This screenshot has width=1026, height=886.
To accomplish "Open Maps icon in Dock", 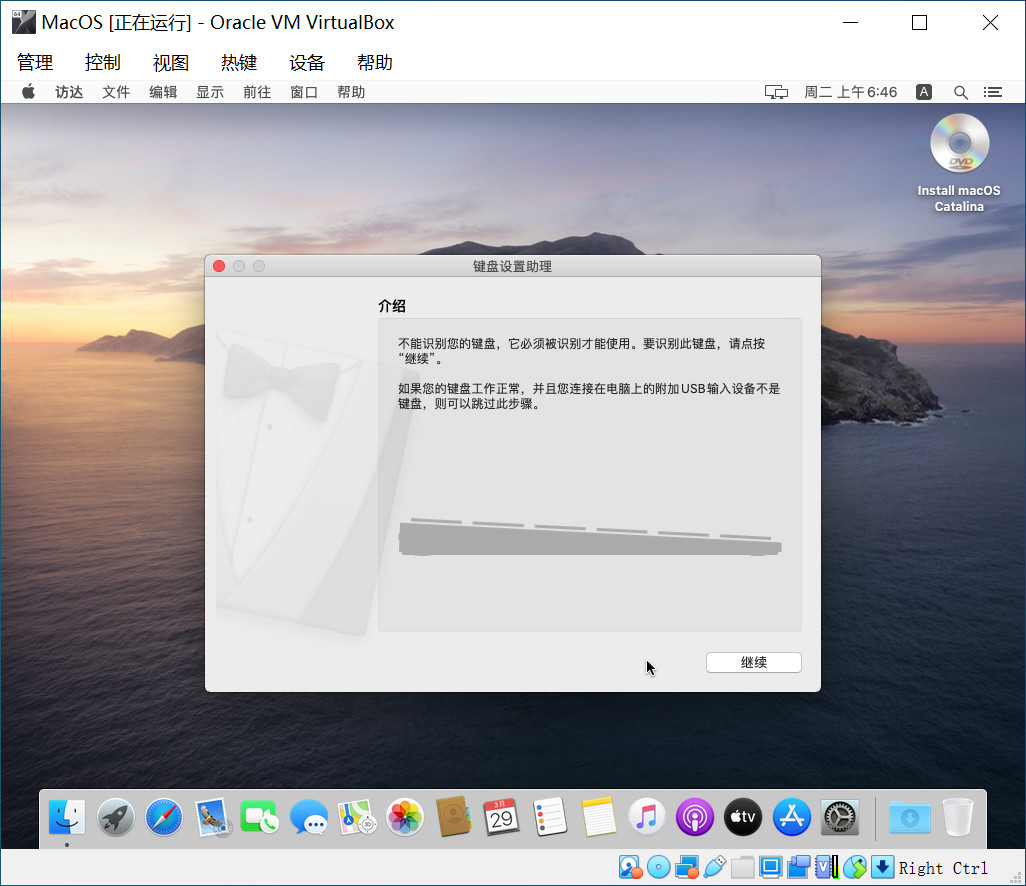I will (x=357, y=818).
